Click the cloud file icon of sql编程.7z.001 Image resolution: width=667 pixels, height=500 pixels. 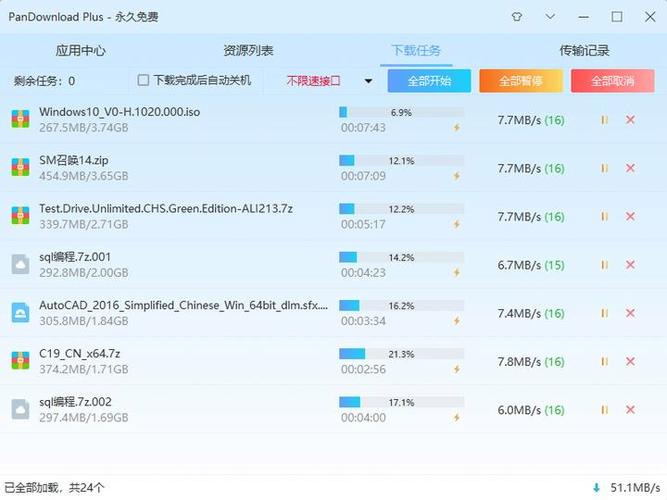20,264
